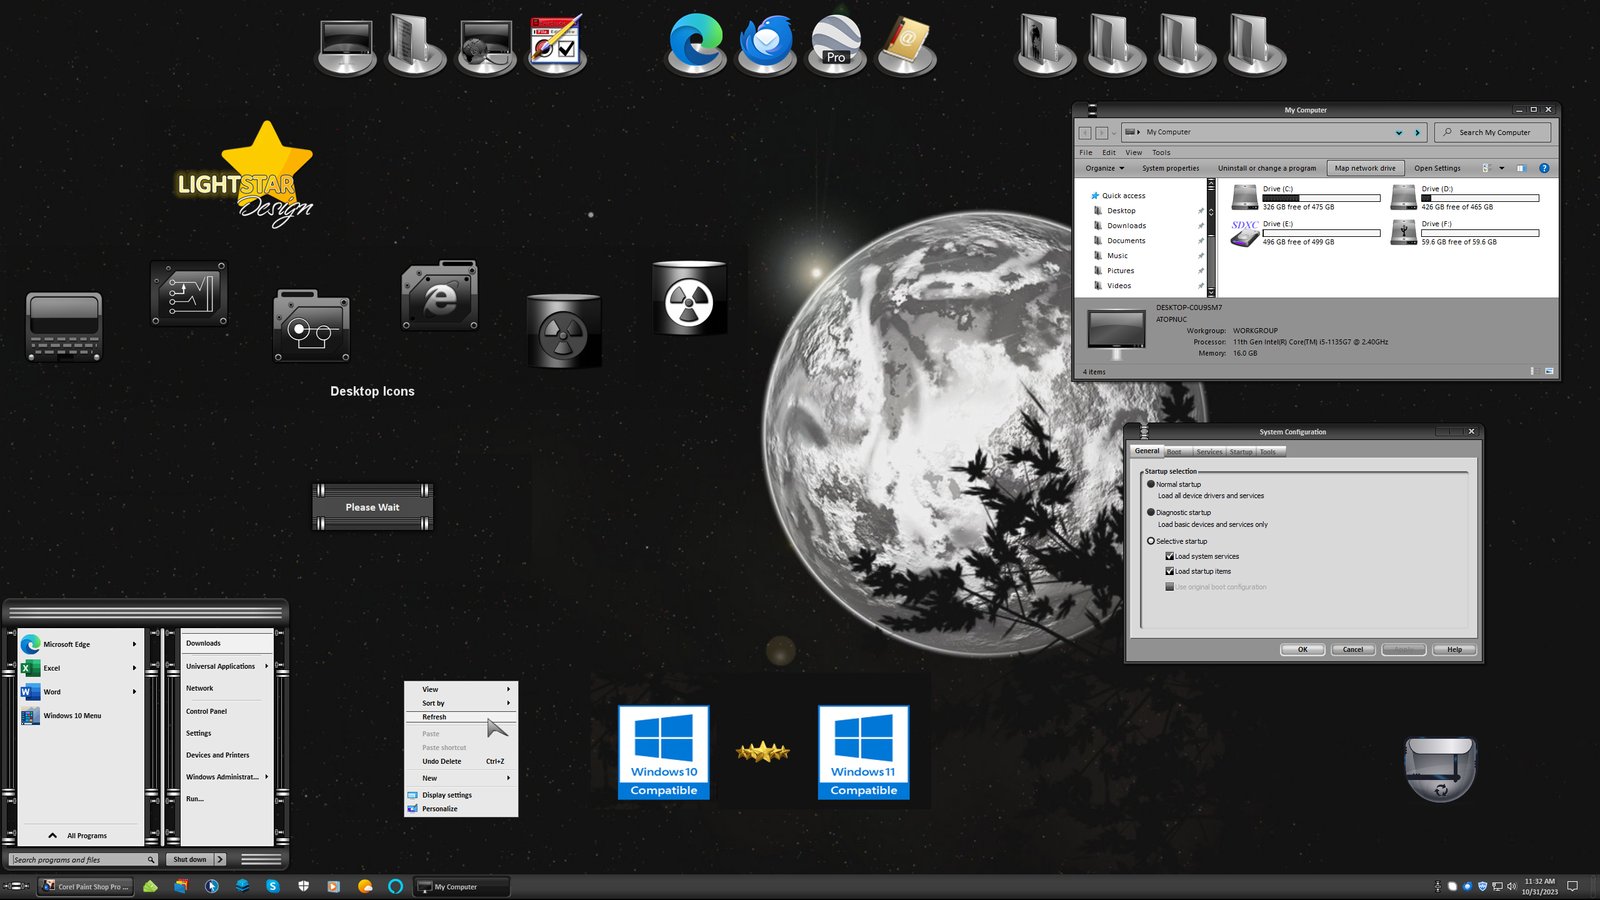This screenshot has height=900, width=1600.
Task: Toggle Load system services checkbox
Action: point(1169,556)
